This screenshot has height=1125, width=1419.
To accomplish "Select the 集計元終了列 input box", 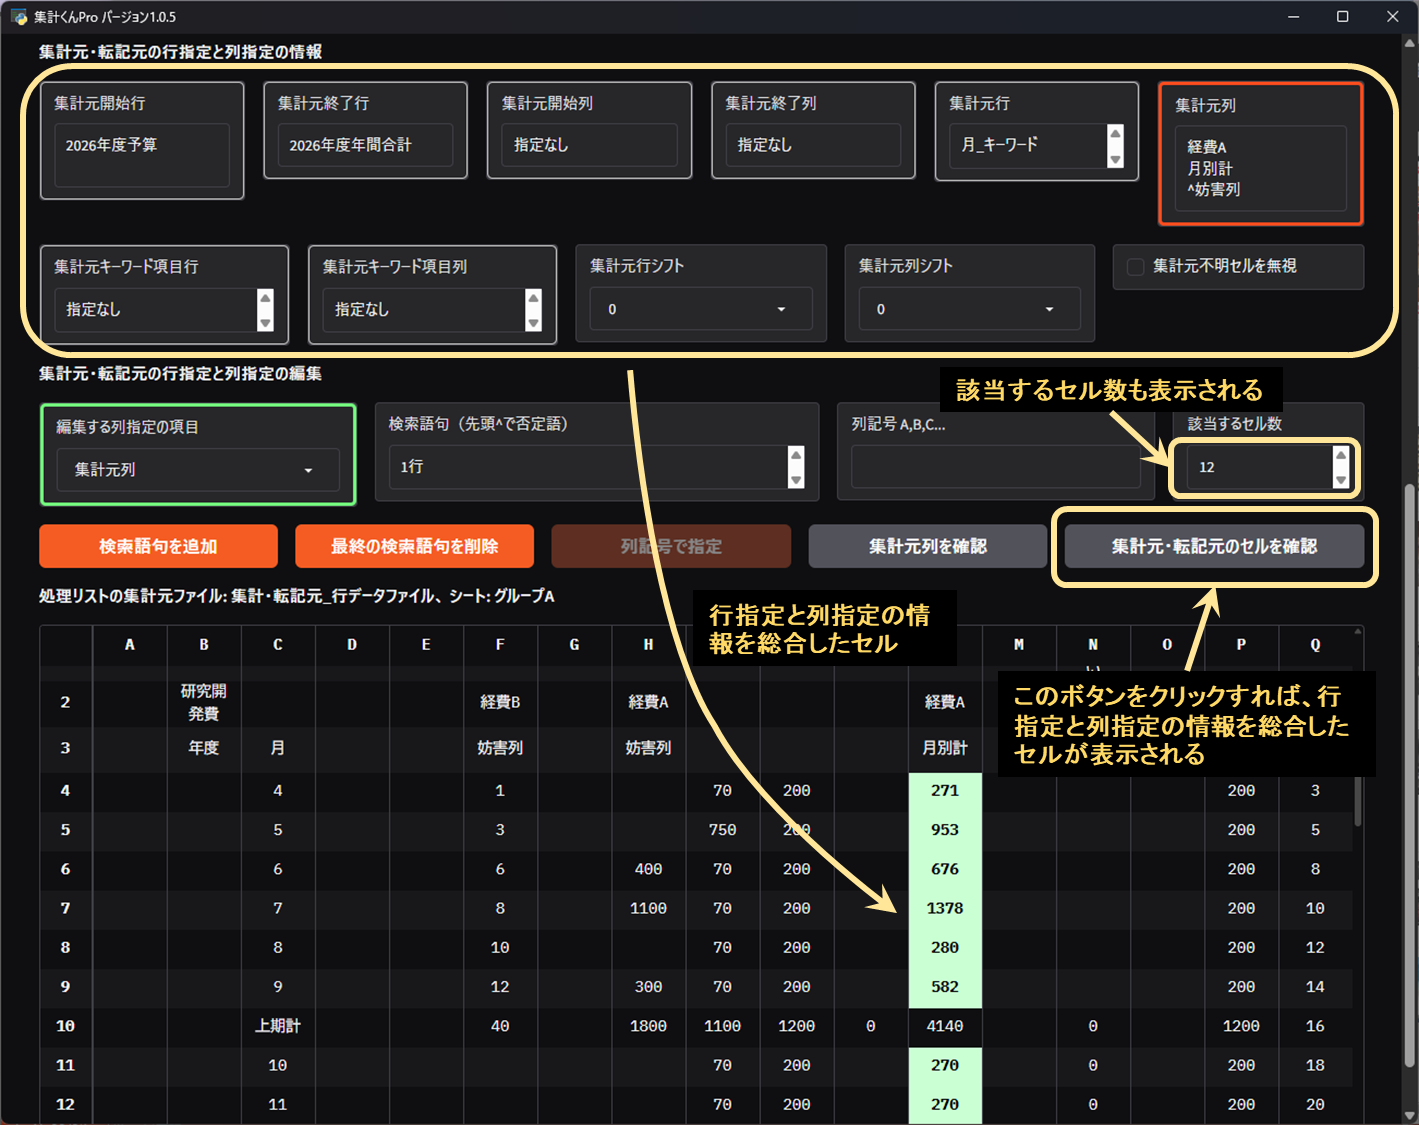I will point(813,145).
